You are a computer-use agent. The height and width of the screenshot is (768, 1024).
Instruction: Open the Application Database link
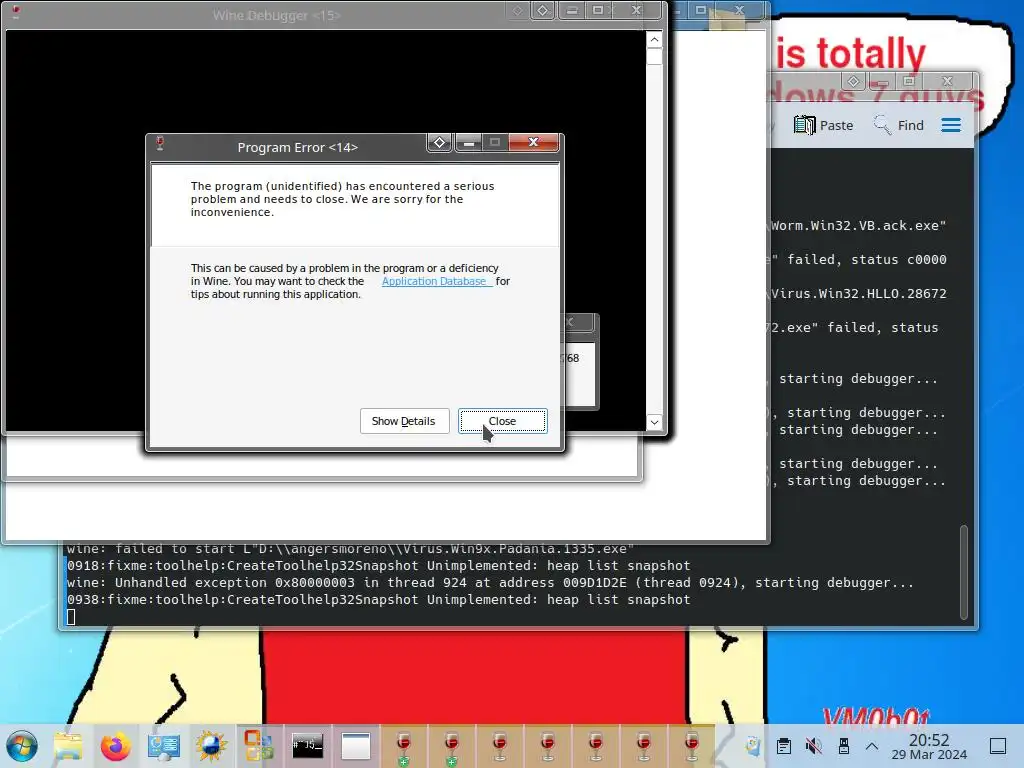coord(436,281)
